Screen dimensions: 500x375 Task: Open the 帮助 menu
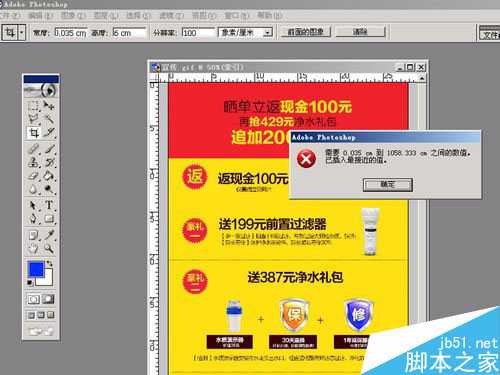(x=269, y=15)
